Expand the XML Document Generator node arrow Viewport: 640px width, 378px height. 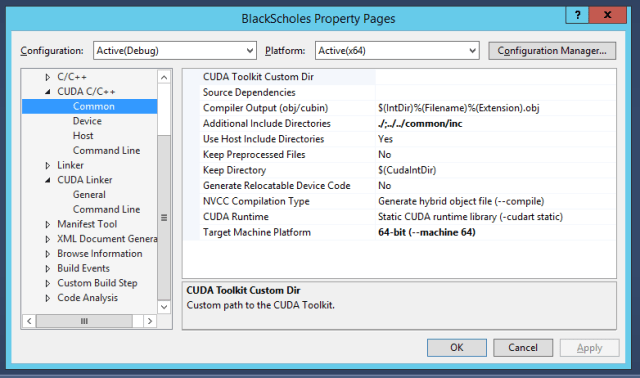48,239
